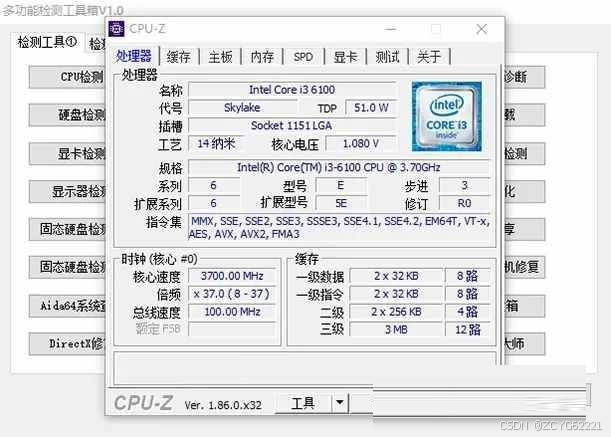Screen dimensions: 611x437
Task: Switch to the 缓存 tab
Action: pos(178,57)
